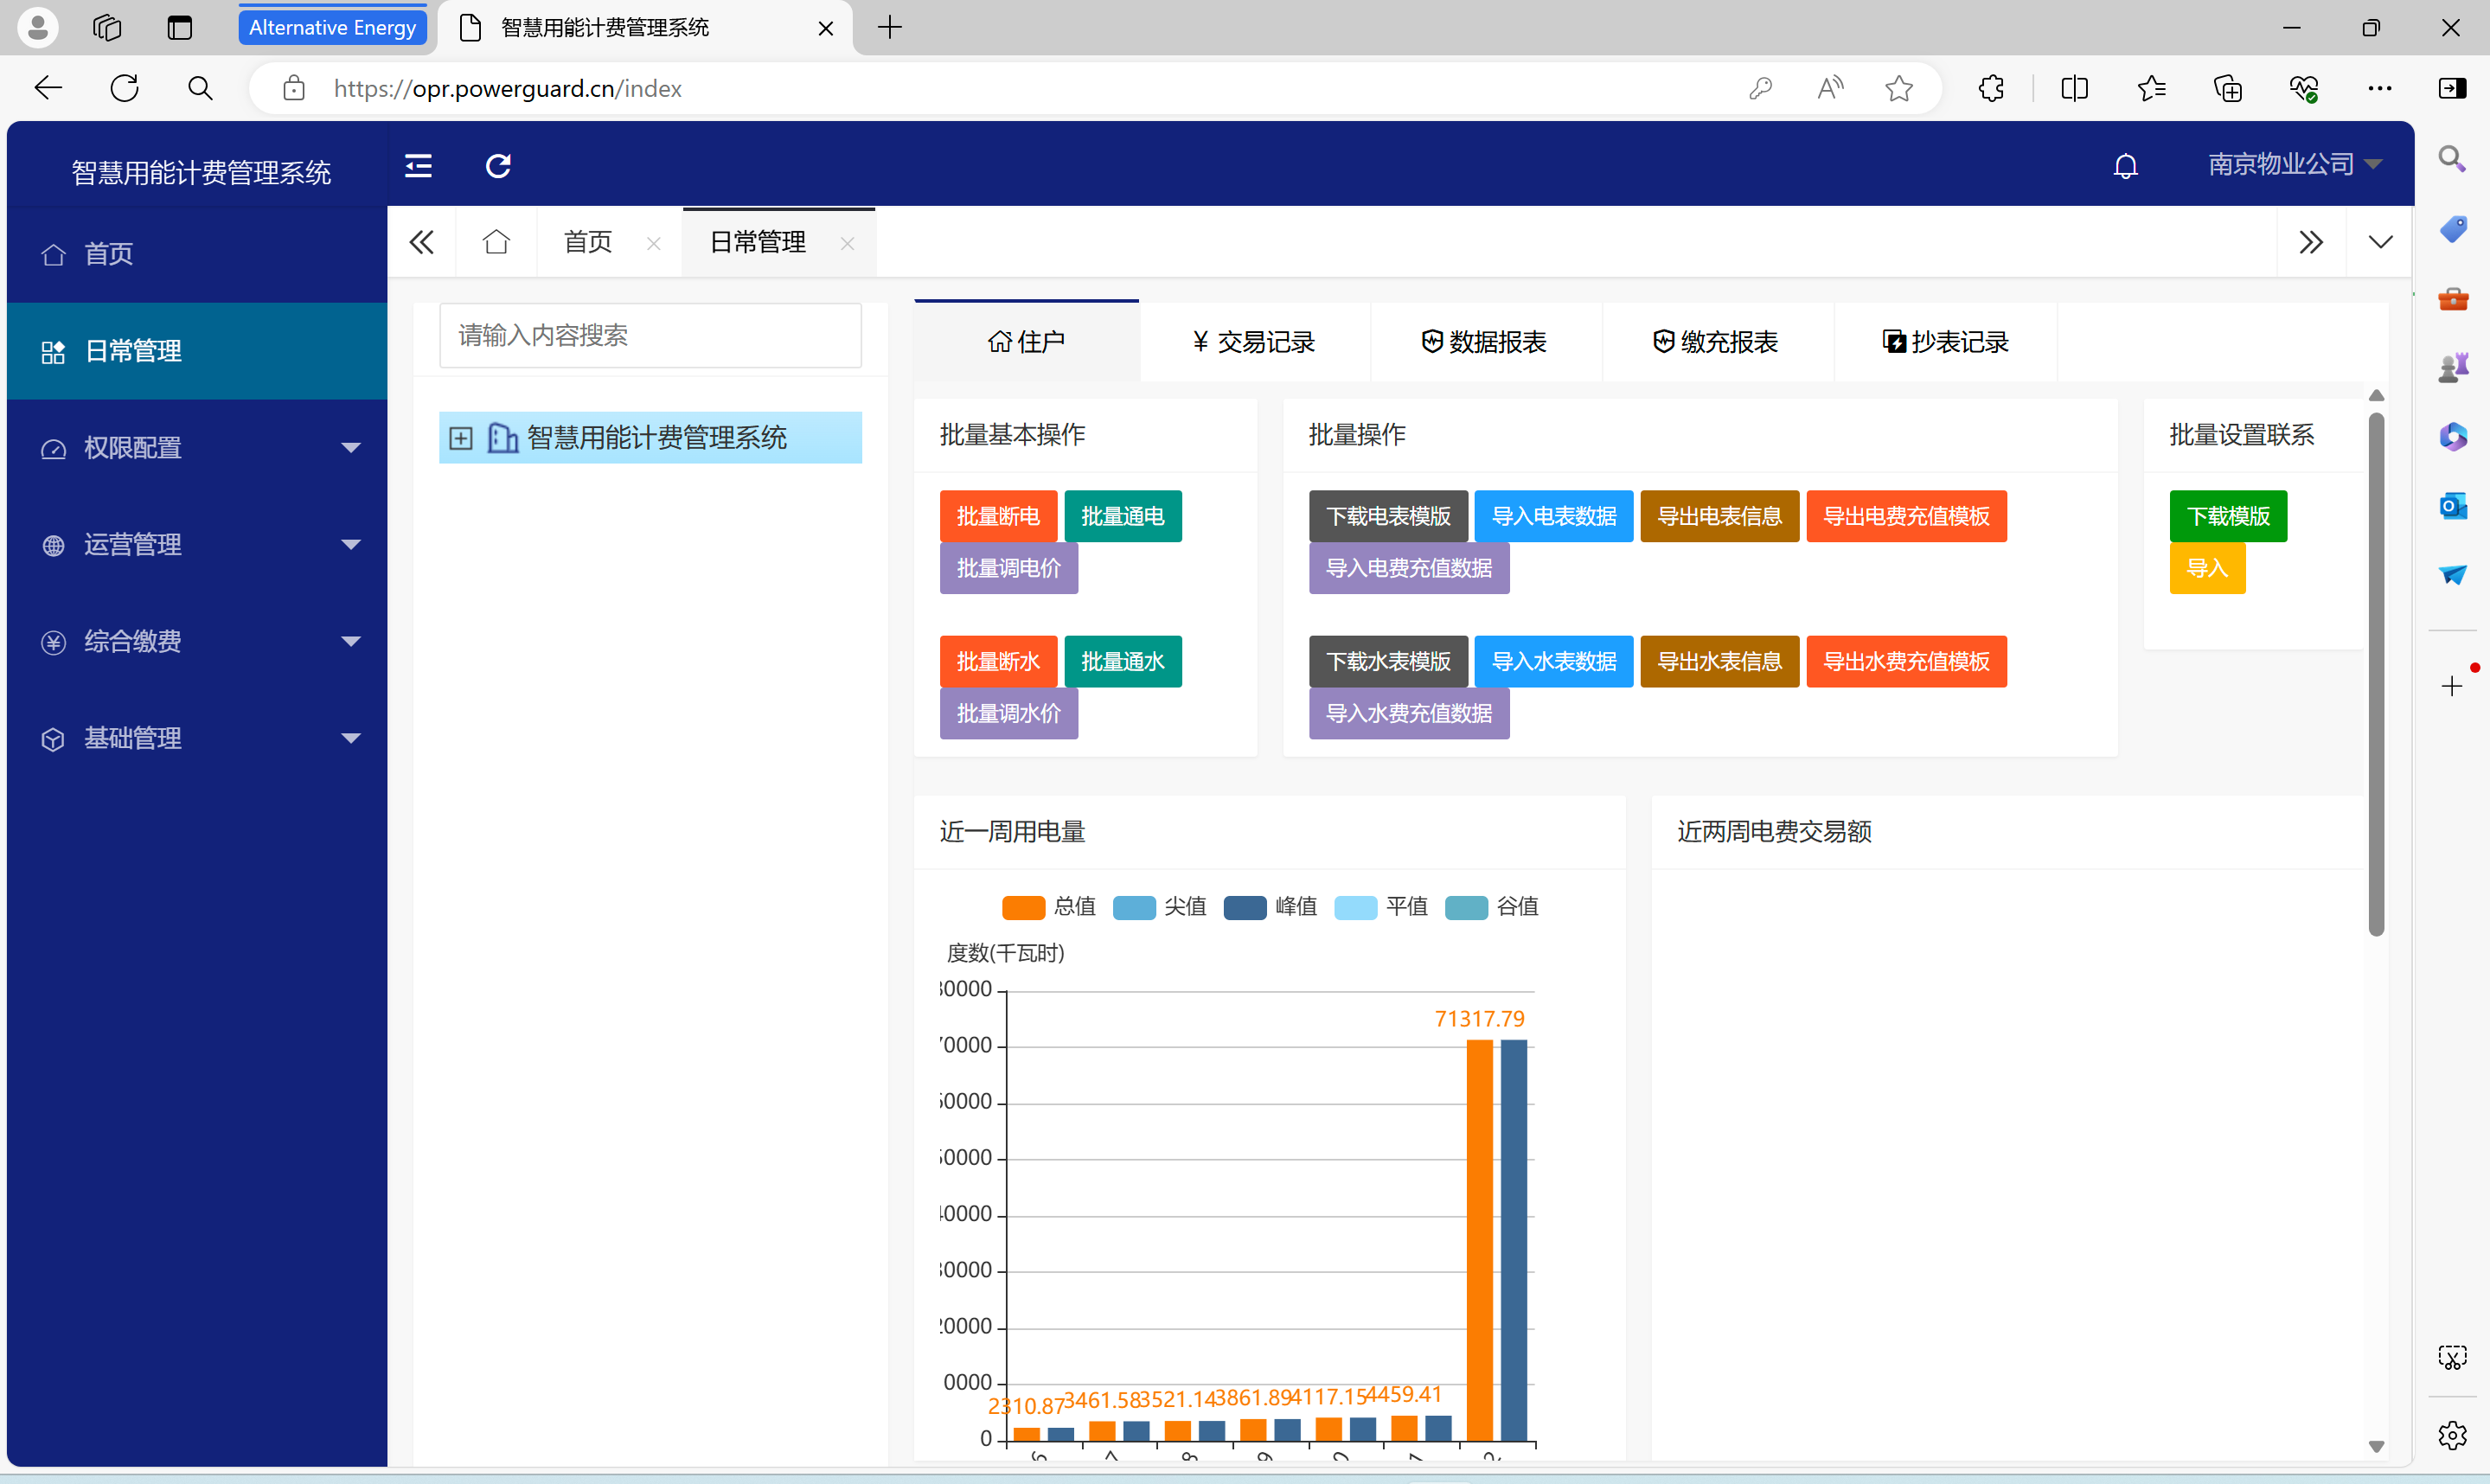Open Edge sidebar settings gear
The width and height of the screenshot is (2490, 1484).
pyautogui.click(x=2452, y=1435)
